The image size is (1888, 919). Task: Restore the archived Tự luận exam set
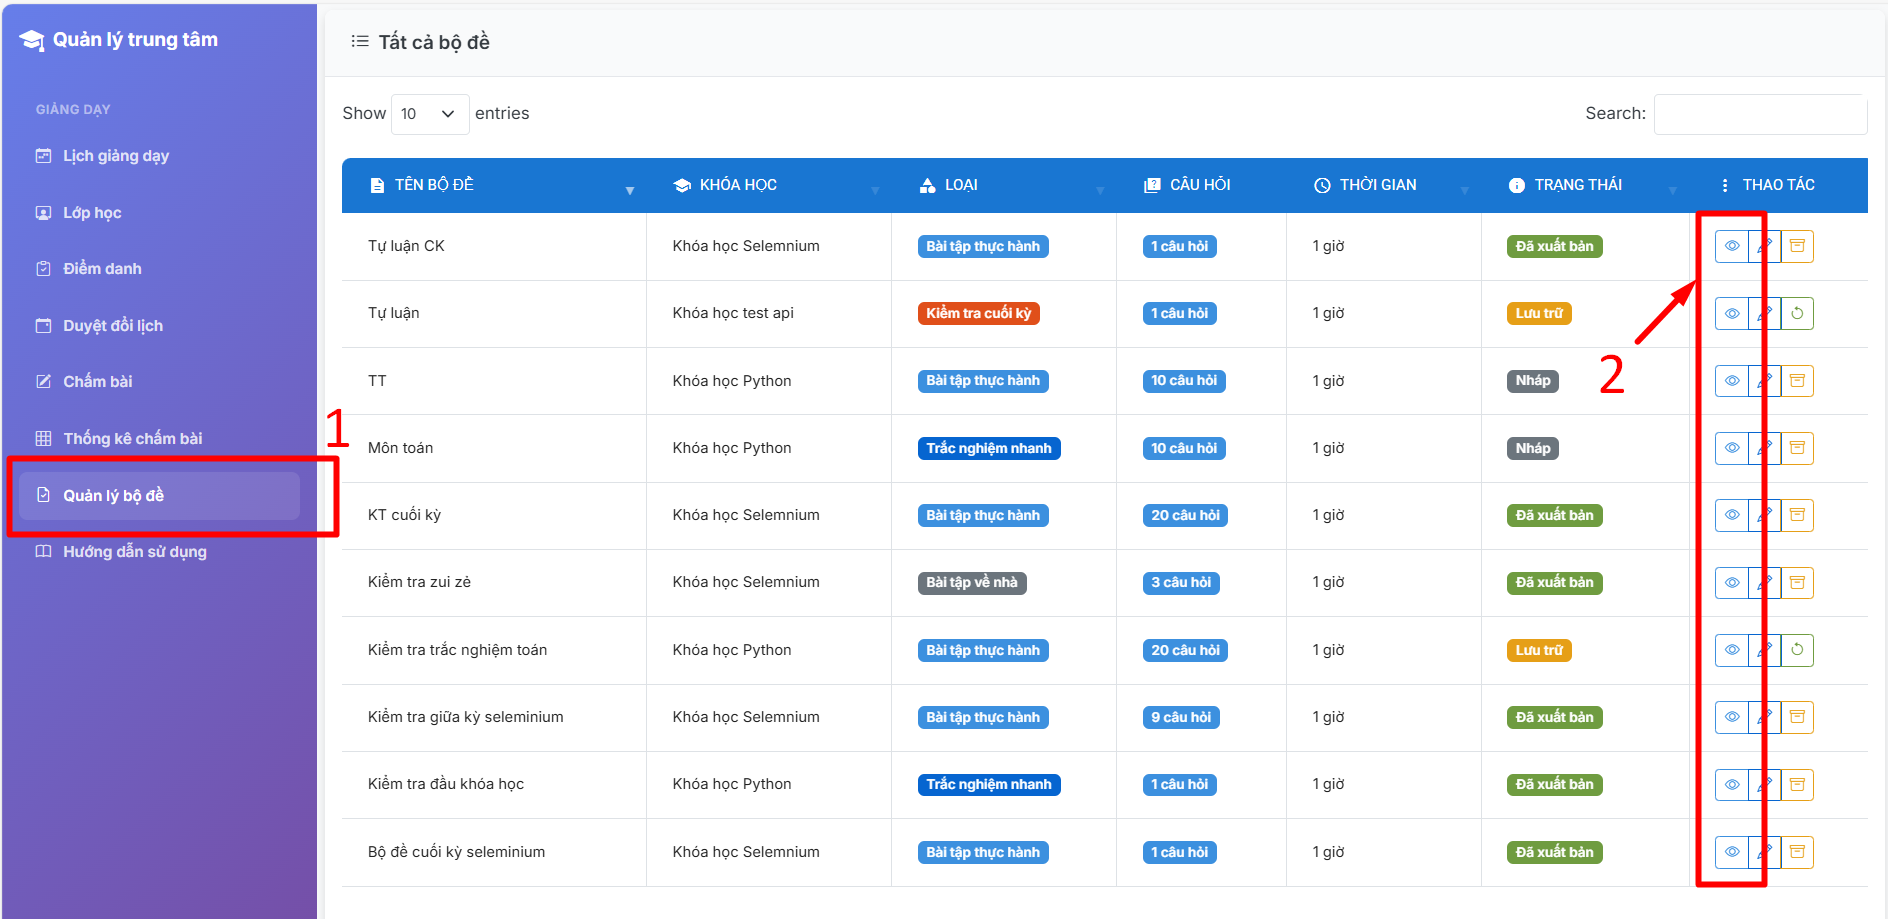(1797, 314)
